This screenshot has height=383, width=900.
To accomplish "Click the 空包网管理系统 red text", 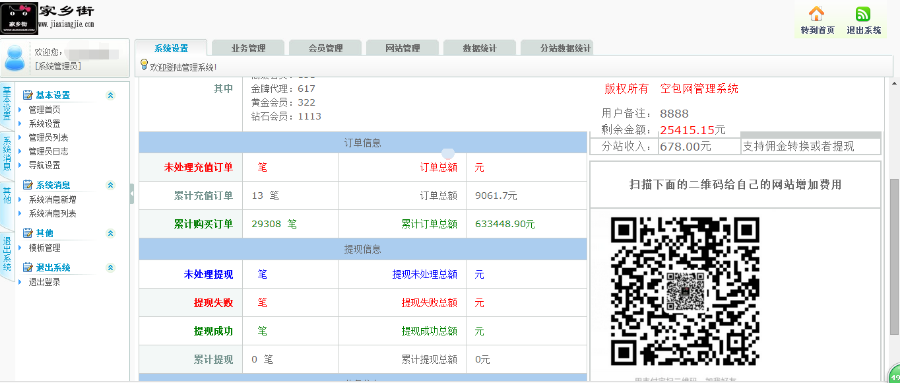I will [x=699, y=88].
